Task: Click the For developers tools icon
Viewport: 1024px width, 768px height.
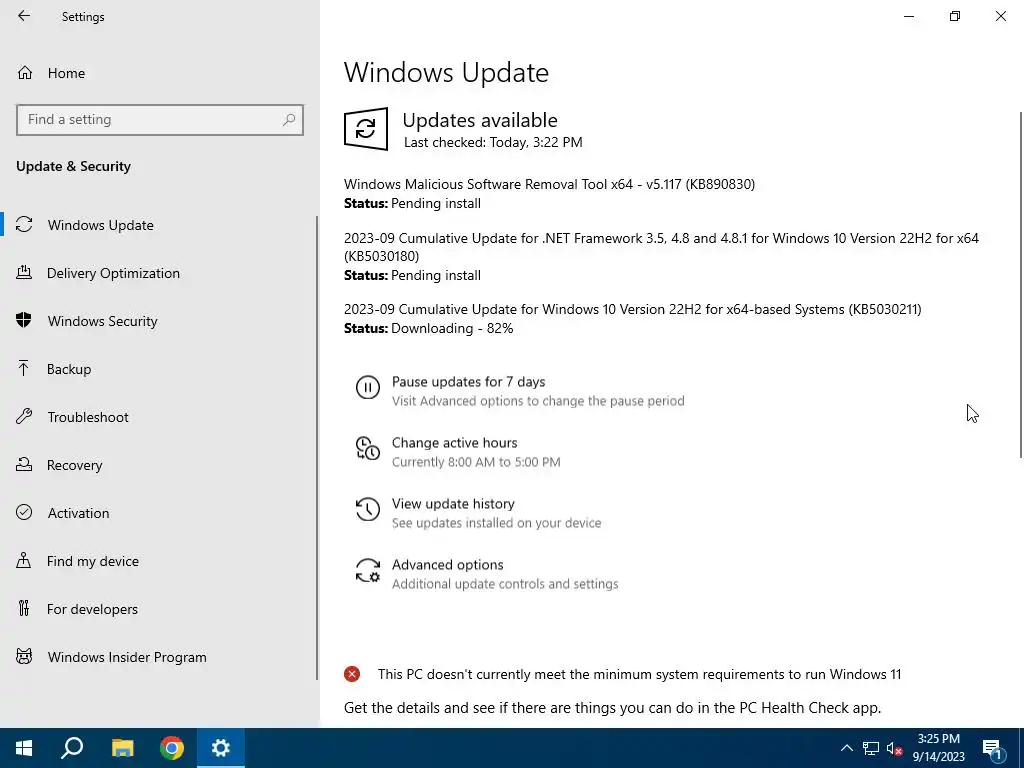Action: (x=24, y=608)
